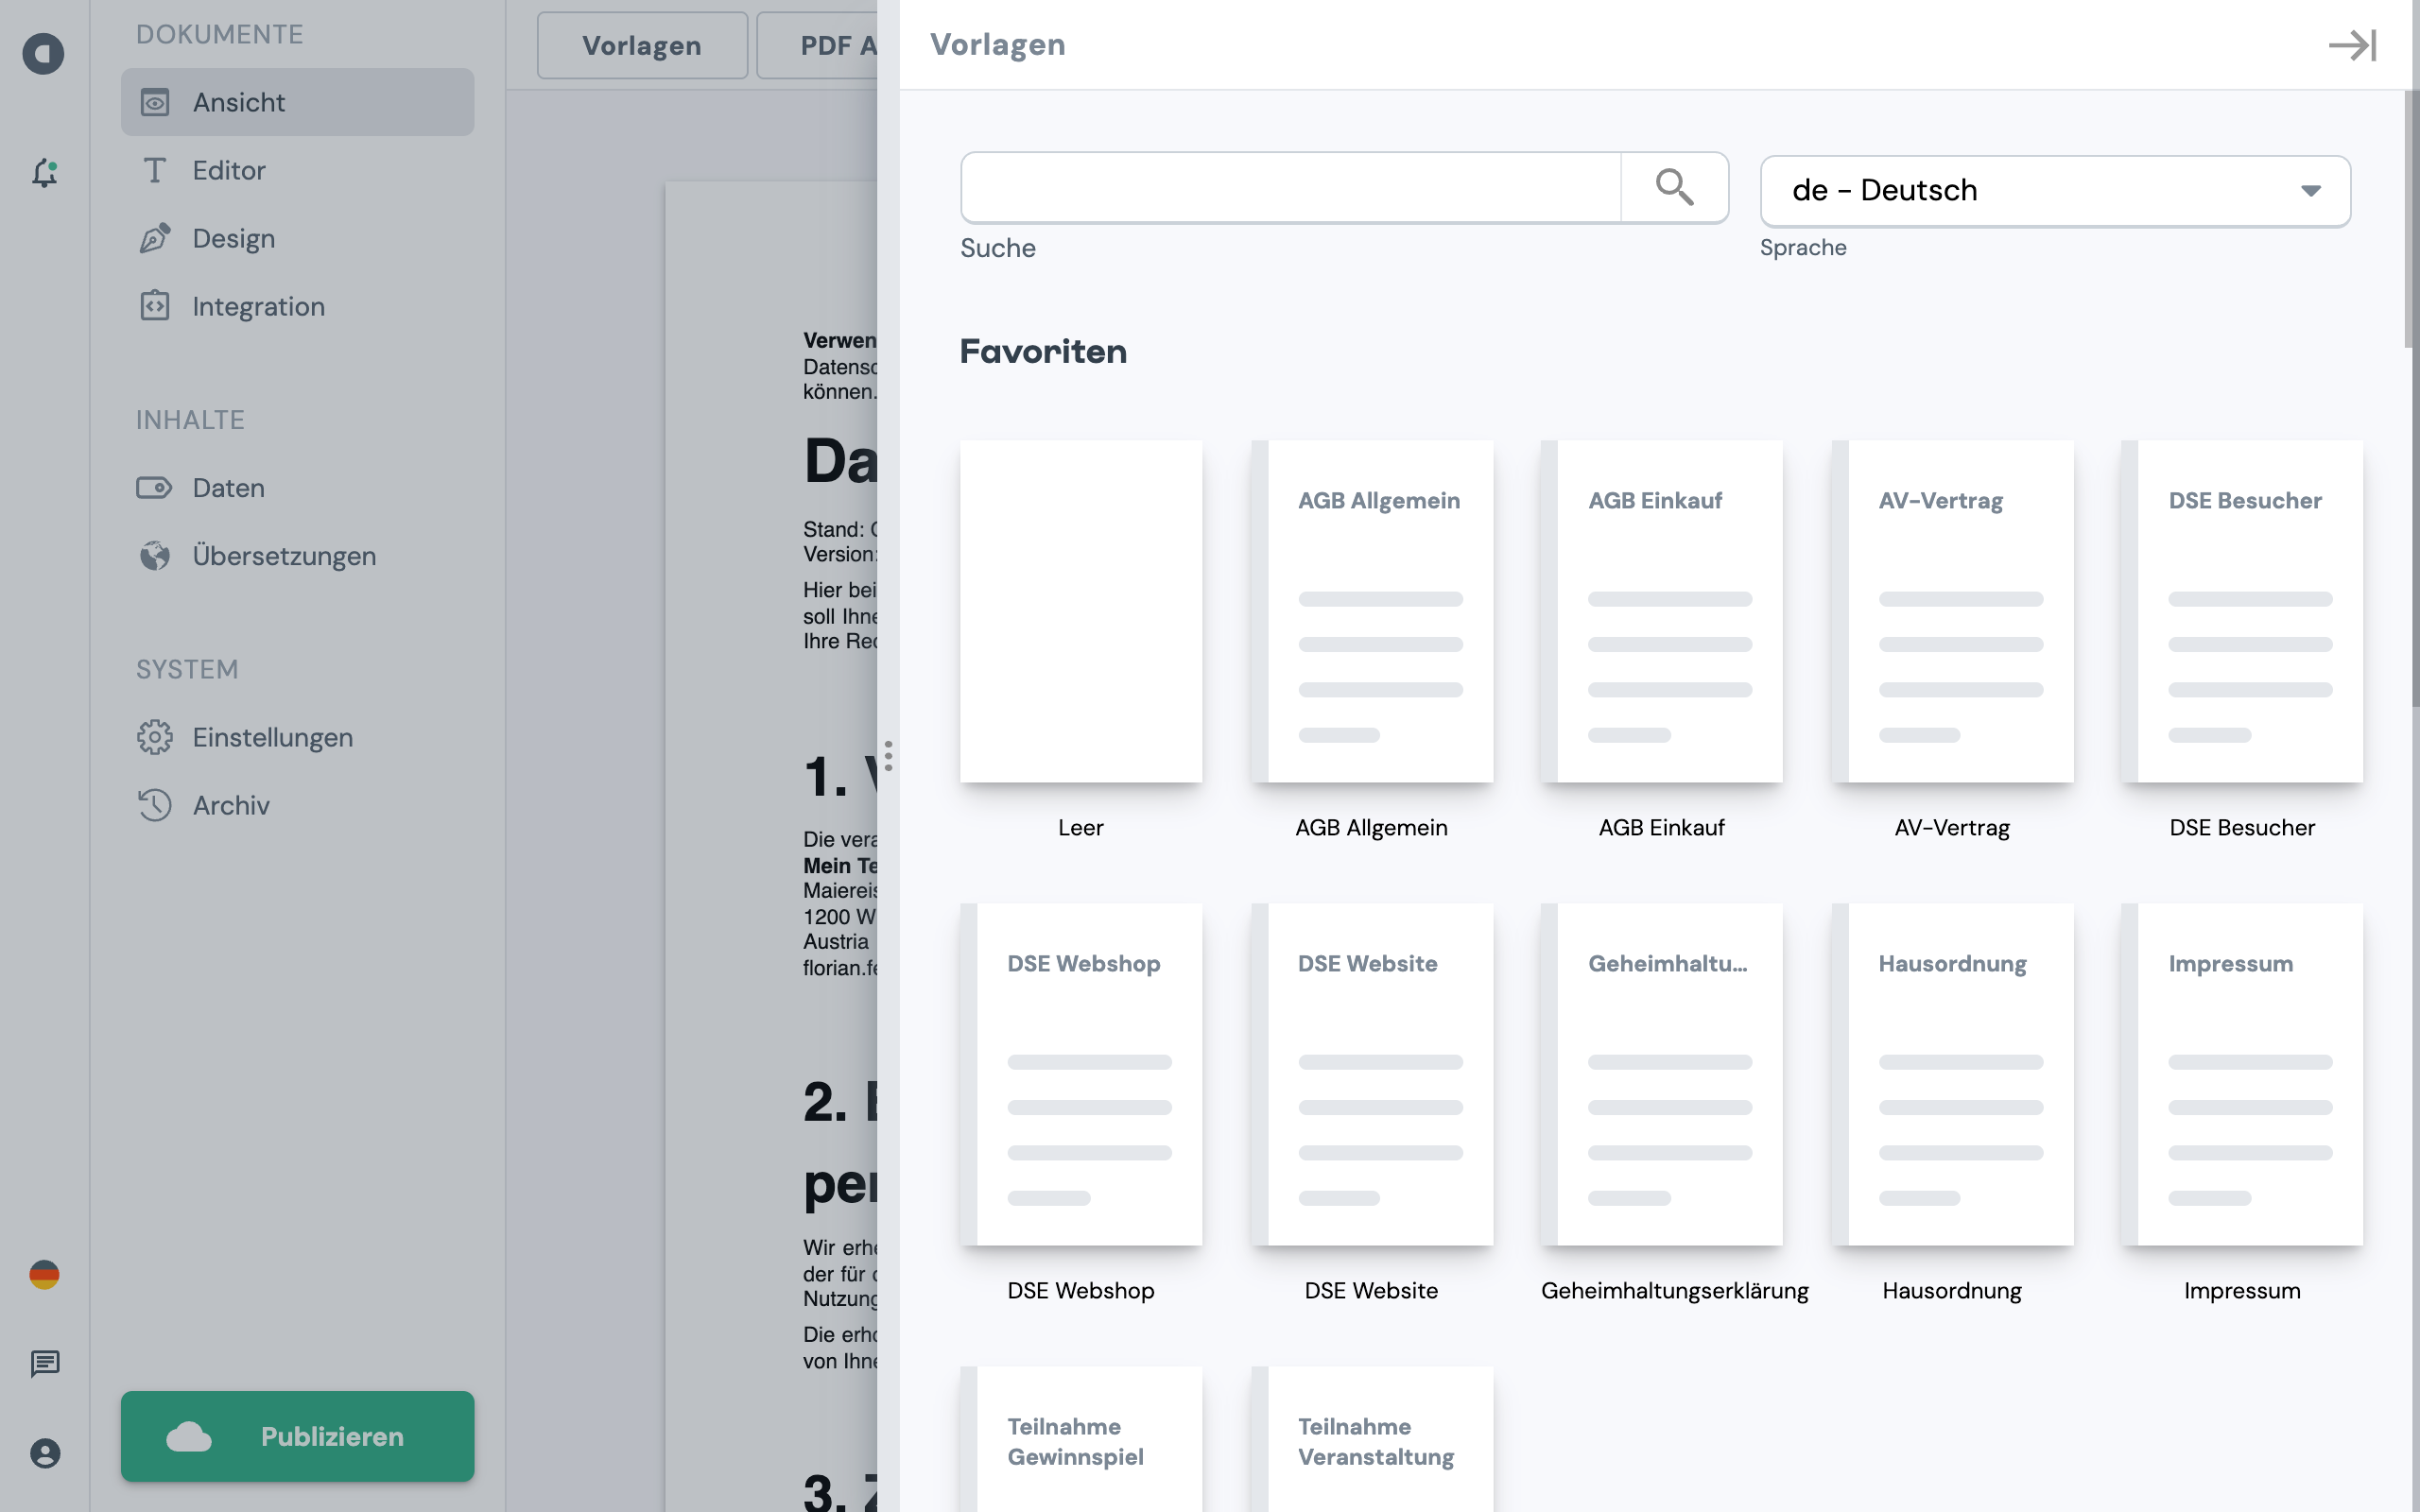Pick the DSE Webshop template
2420x1512 pixels.
(x=1080, y=1075)
